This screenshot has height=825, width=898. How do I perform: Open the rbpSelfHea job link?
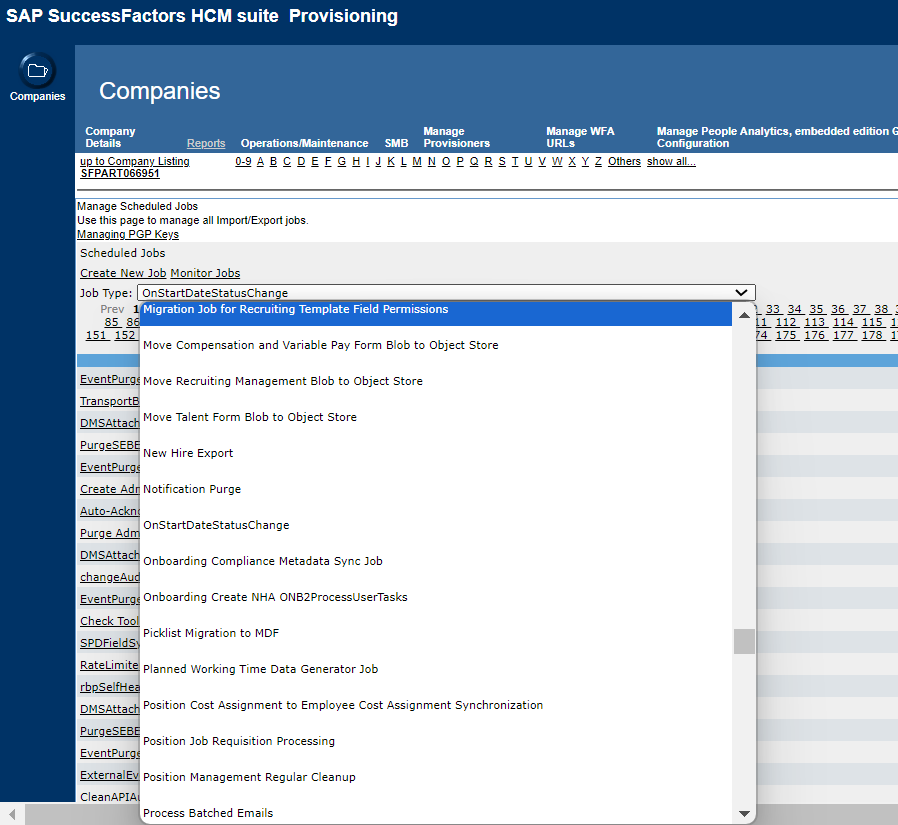click(x=109, y=687)
